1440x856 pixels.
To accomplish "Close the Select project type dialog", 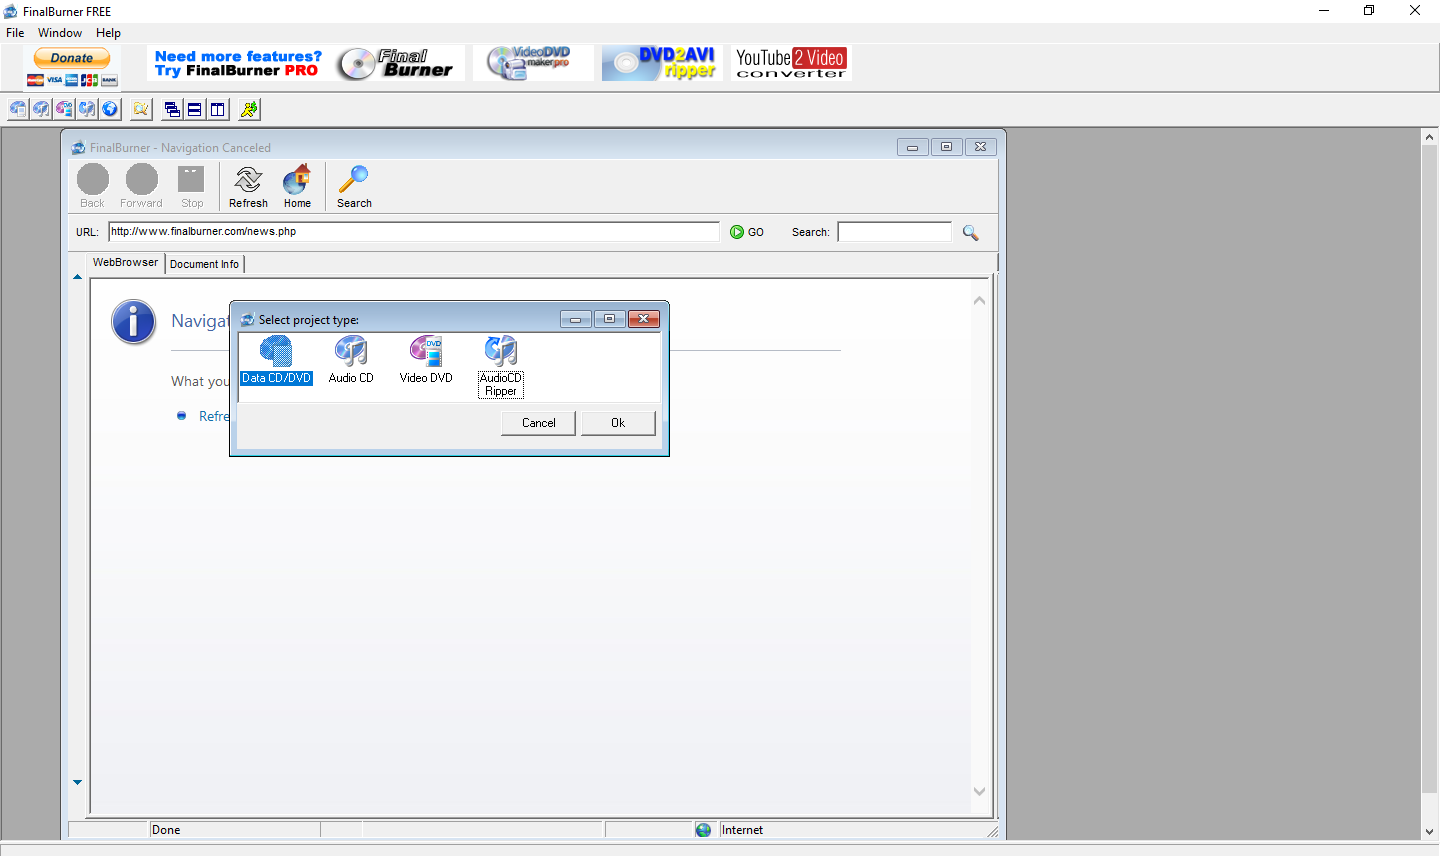I will point(644,319).
